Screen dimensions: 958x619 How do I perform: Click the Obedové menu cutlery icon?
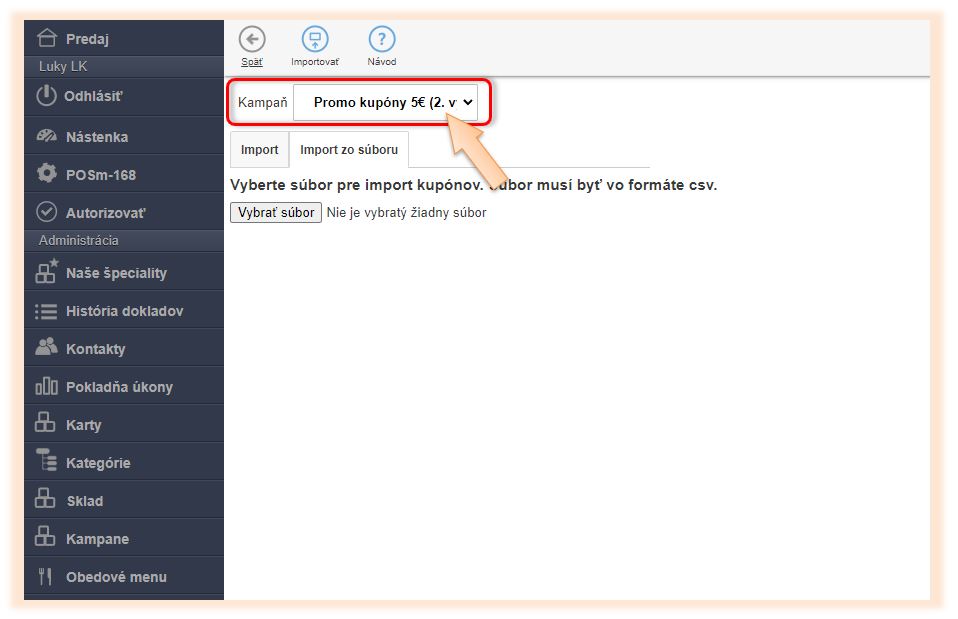[45, 577]
